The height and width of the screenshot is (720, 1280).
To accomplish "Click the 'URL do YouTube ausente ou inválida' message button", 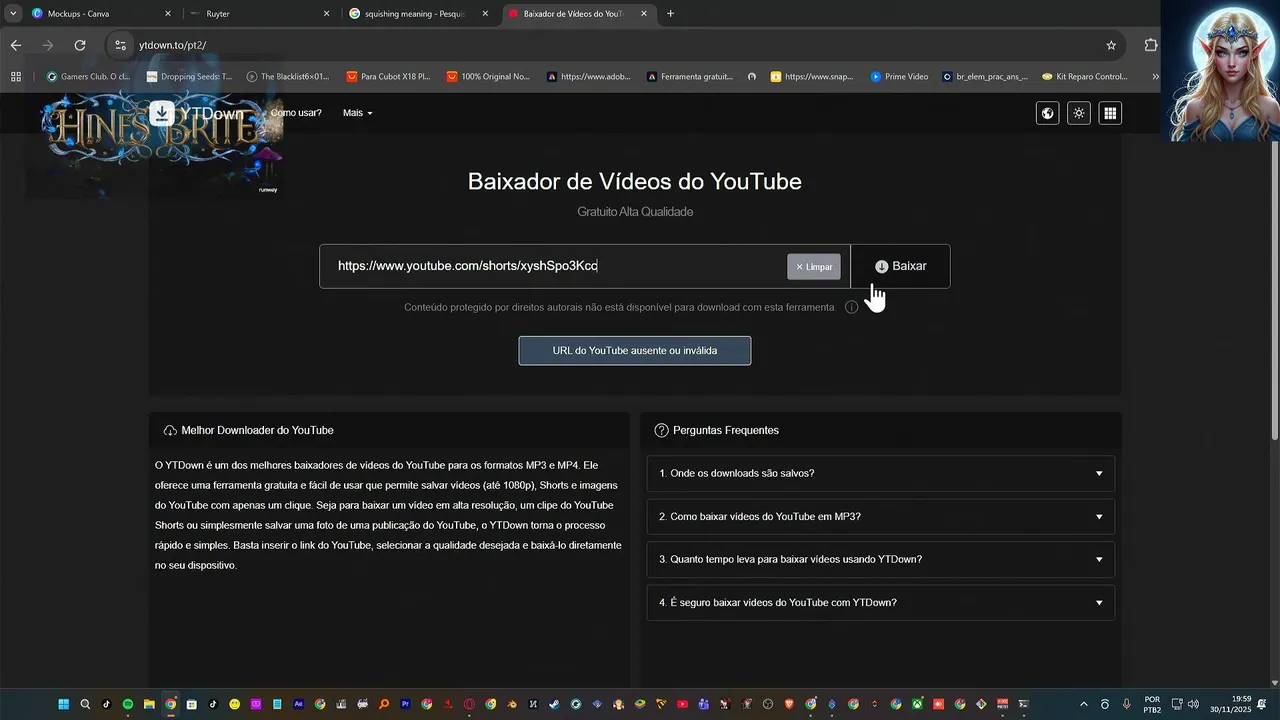I will coord(635,351).
